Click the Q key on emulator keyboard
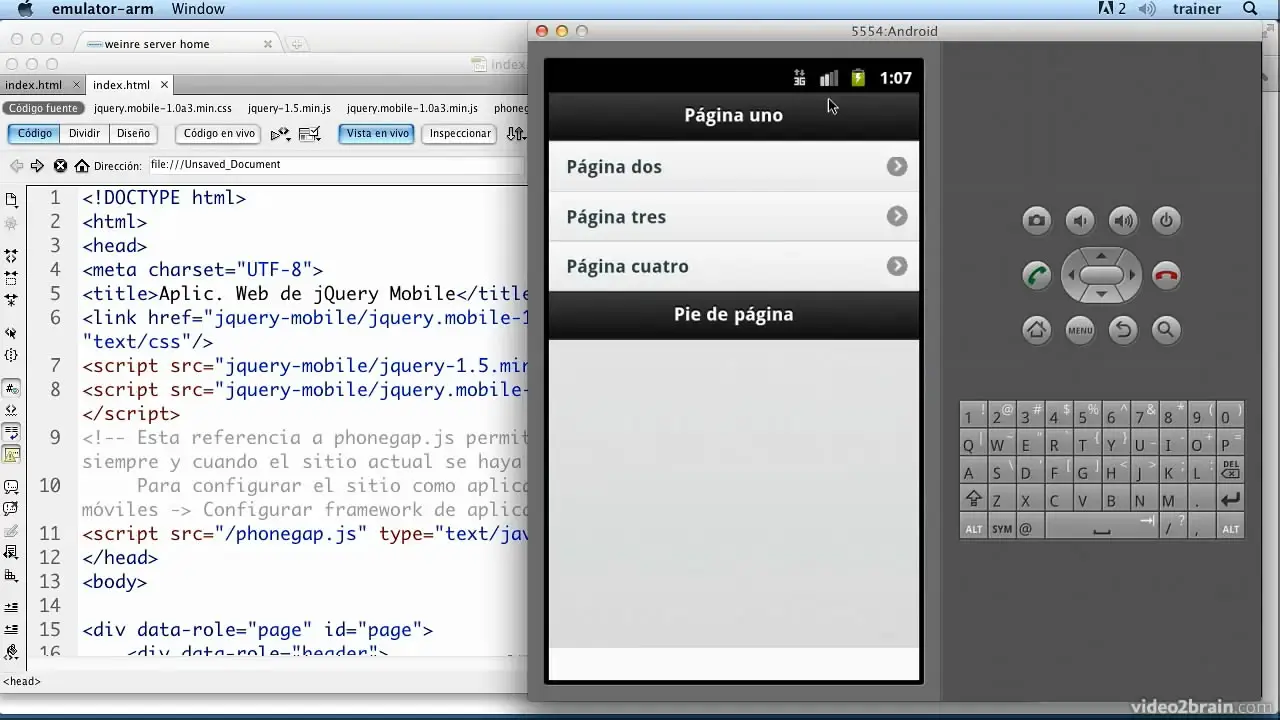Image resolution: width=1280 pixels, height=720 pixels. pos(973,443)
